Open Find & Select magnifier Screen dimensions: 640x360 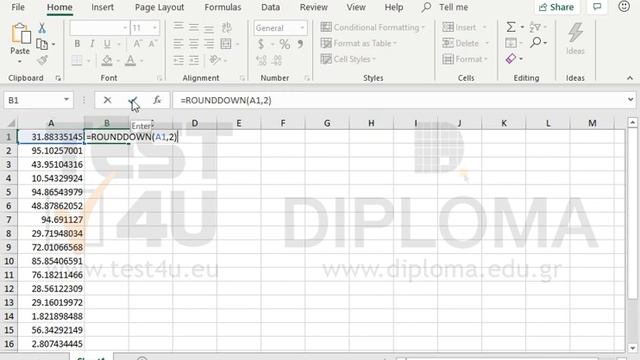pos(536,42)
